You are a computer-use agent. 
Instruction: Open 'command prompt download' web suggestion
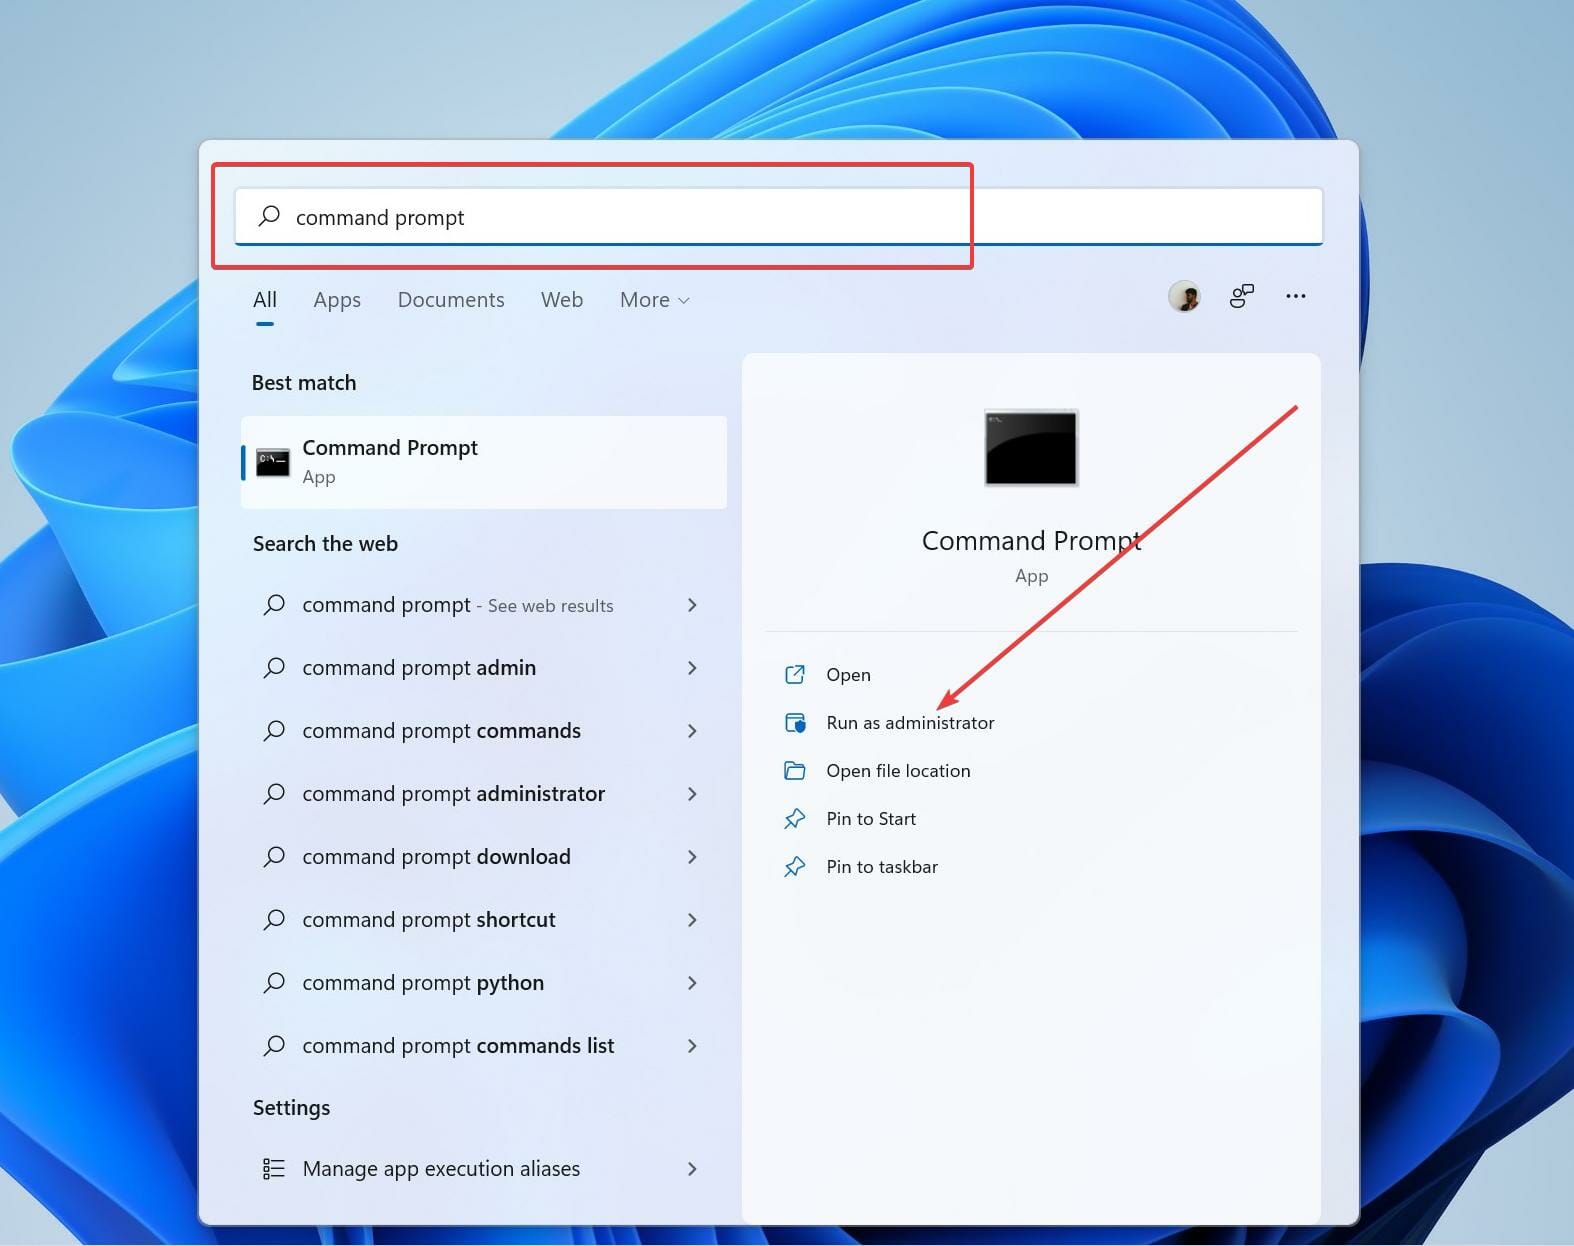pyautogui.click(x=484, y=857)
